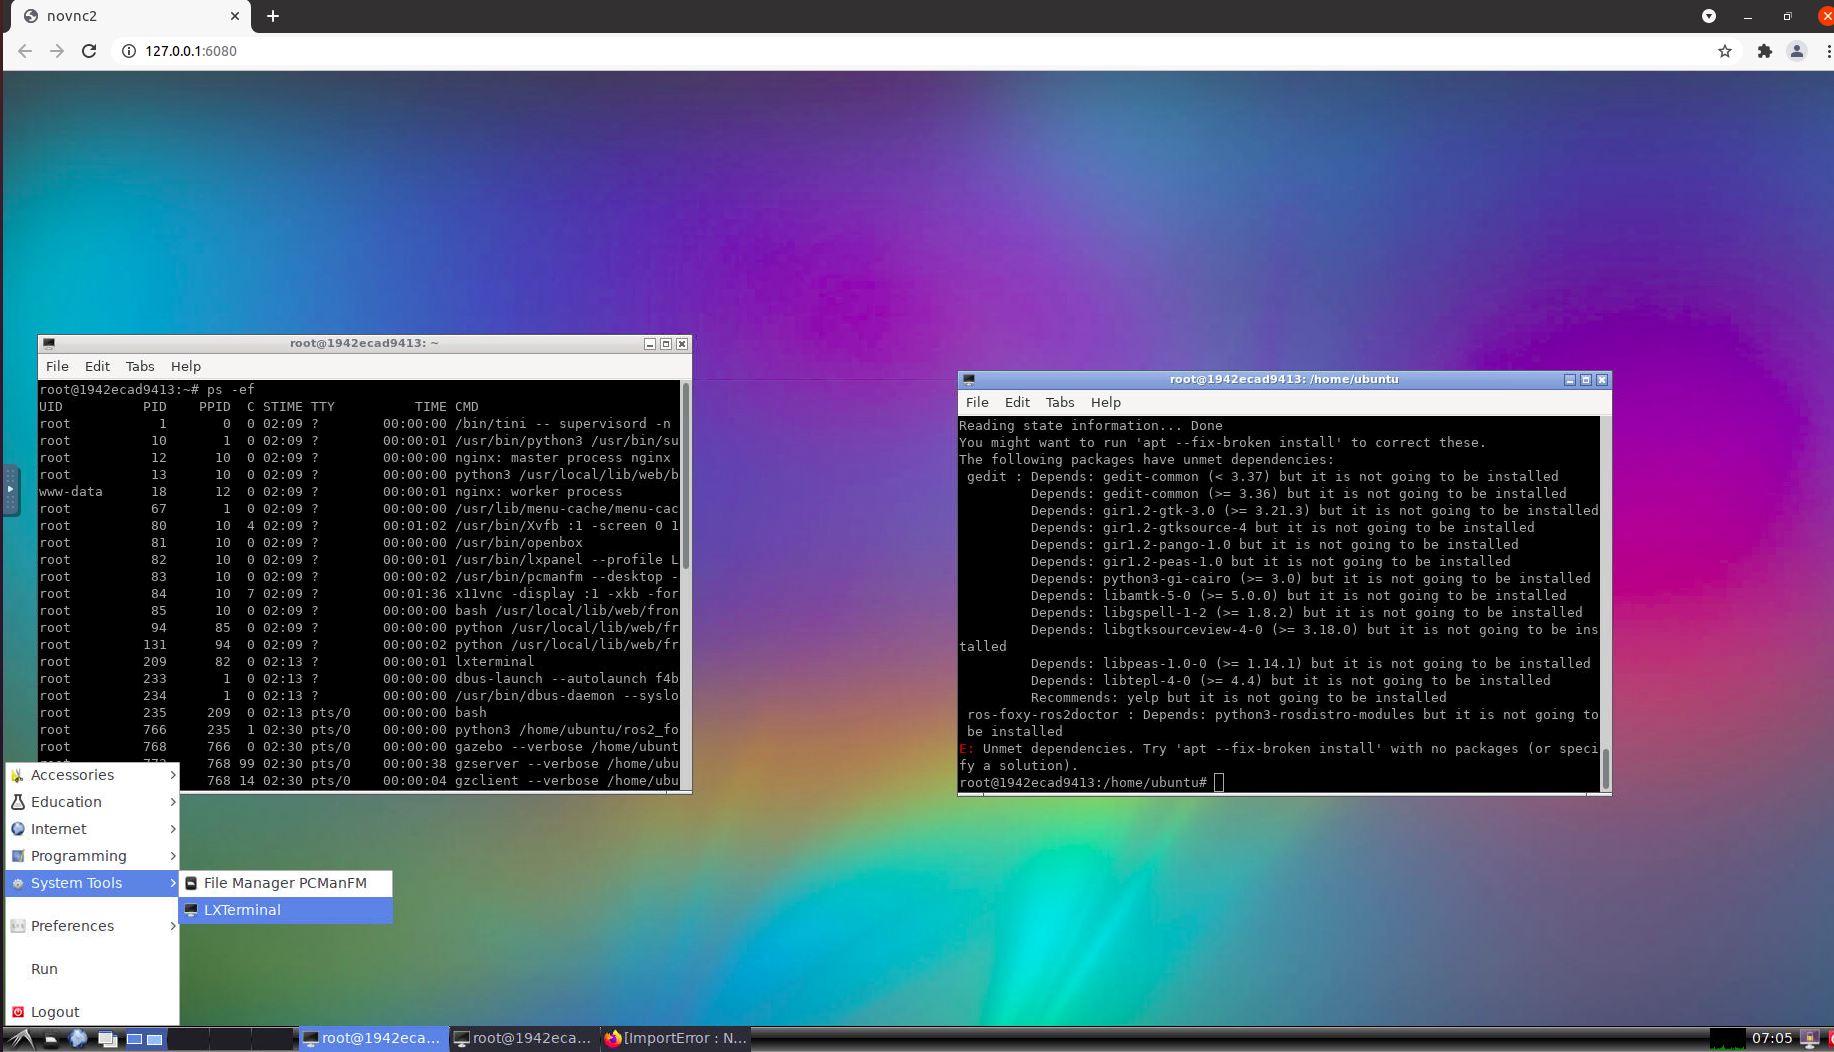This screenshot has height=1052, width=1834.
Task: Click the Programming icon in the menu
Action: [18, 856]
